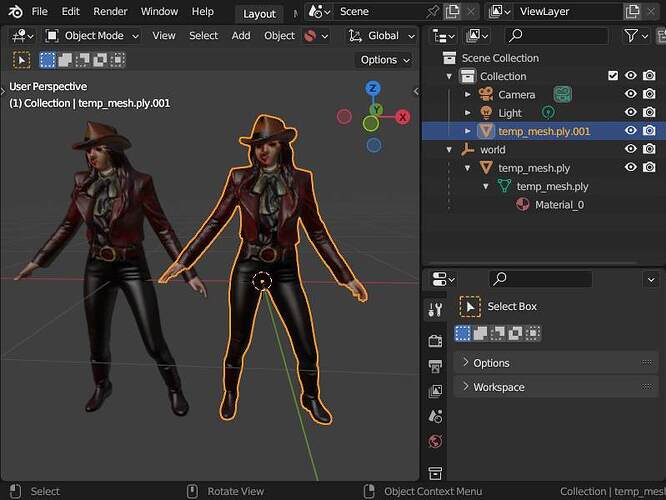The height and width of the screenshot is (500, 666).
Task: Open the Object Mode dropdown
Action: pos(92,36)
